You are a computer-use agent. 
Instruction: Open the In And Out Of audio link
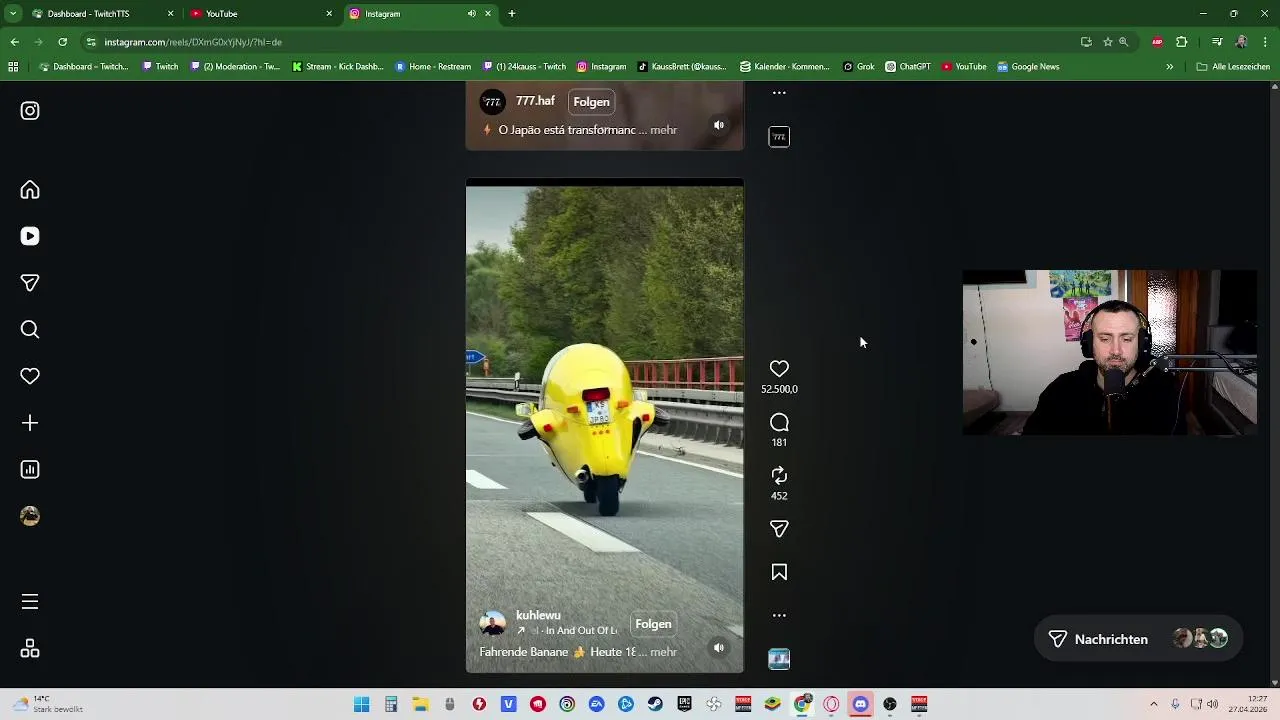(566, 630)
